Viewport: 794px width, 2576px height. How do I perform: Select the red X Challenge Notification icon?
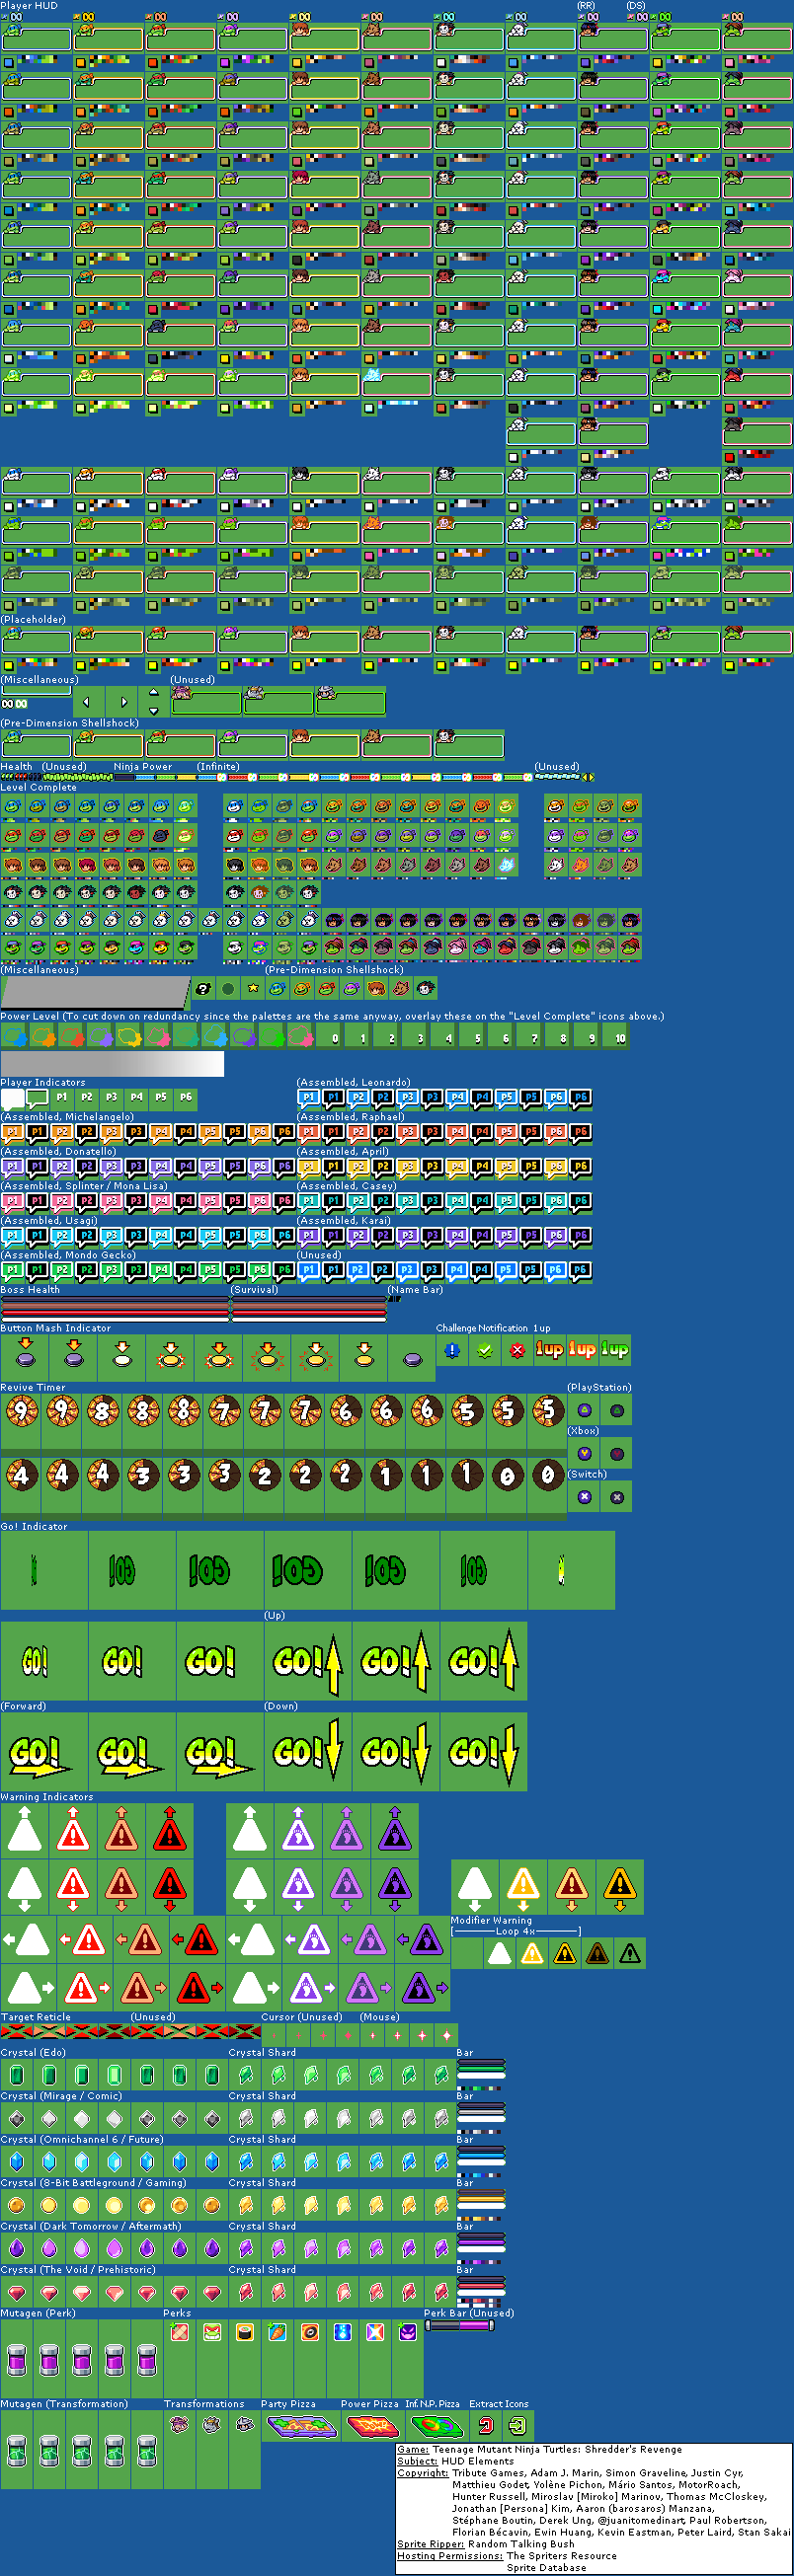pyautogui.click(x=517, y=1350)
